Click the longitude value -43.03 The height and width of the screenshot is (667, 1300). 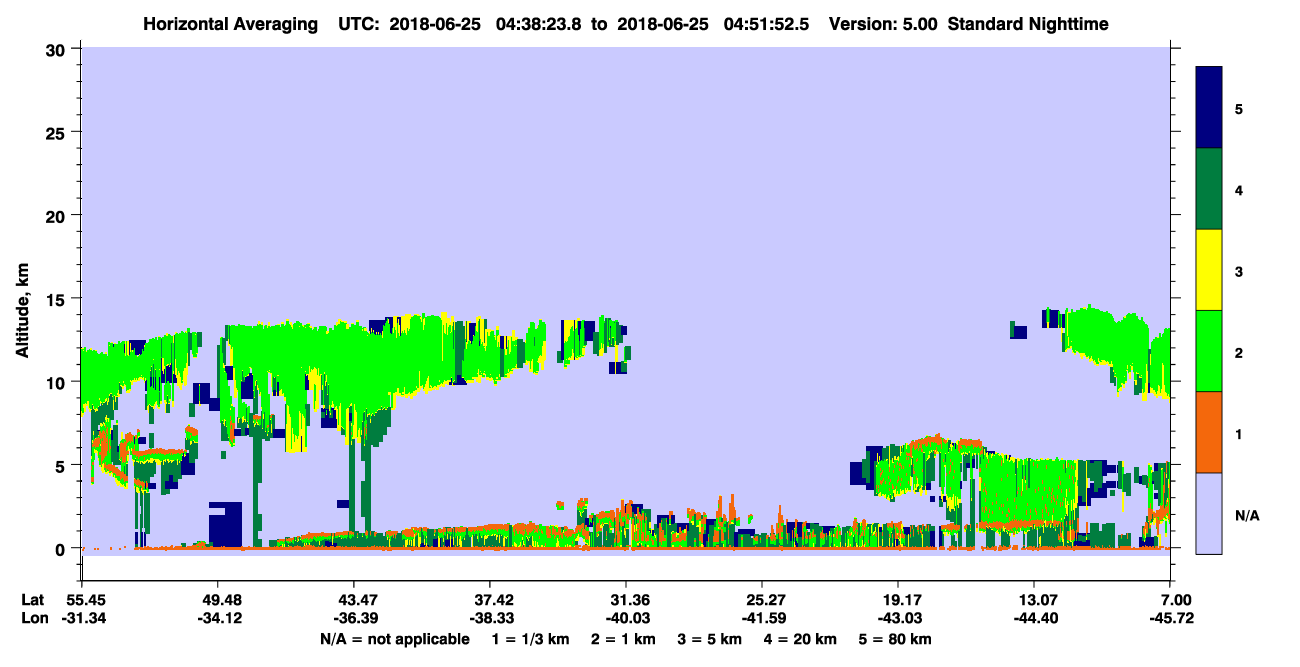coord(898,619)
